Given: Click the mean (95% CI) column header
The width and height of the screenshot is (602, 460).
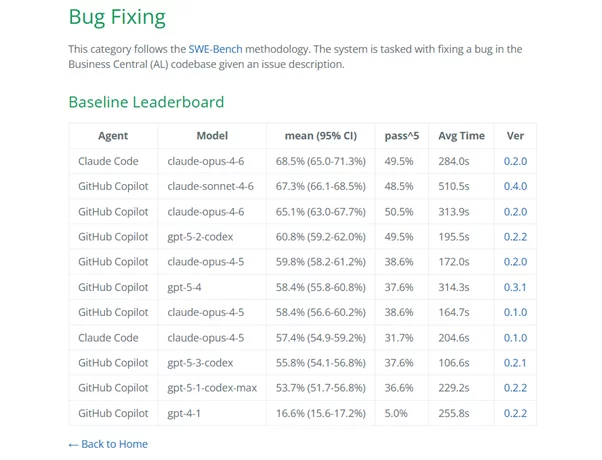Looking at the screenshot, I should tap(320, 136).
